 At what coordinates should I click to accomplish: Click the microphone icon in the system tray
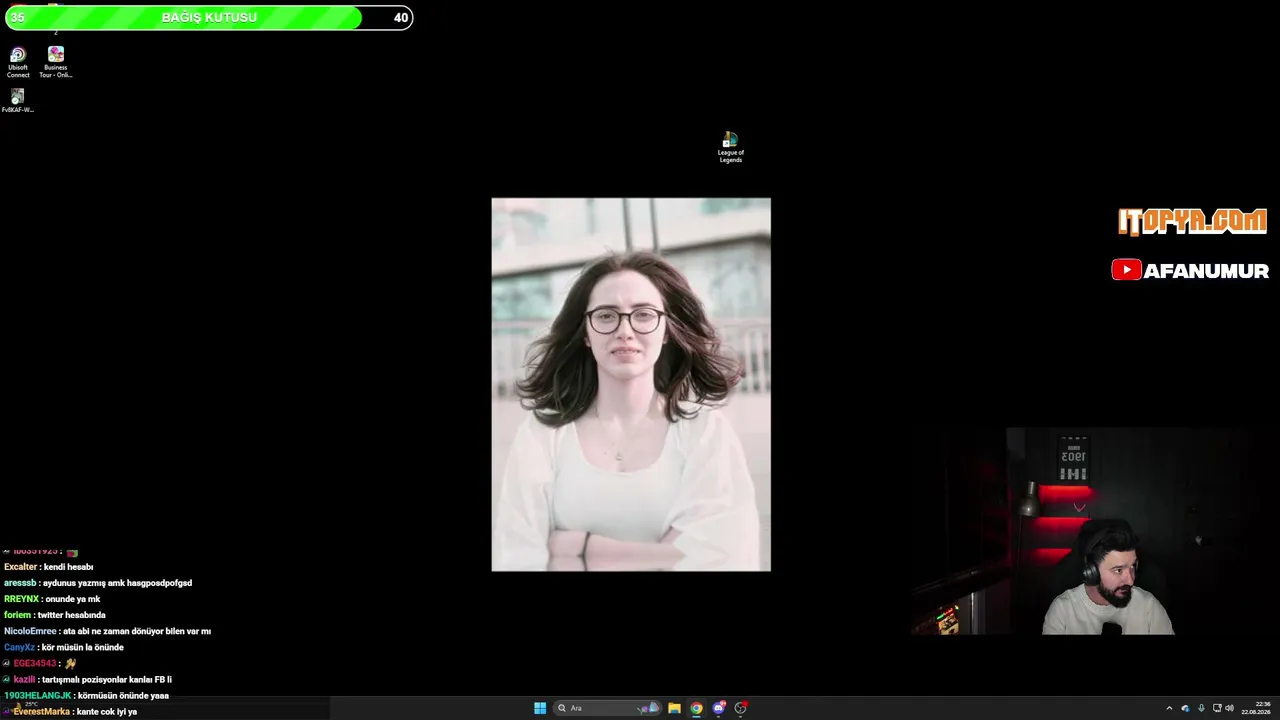tap(1201, 708)
